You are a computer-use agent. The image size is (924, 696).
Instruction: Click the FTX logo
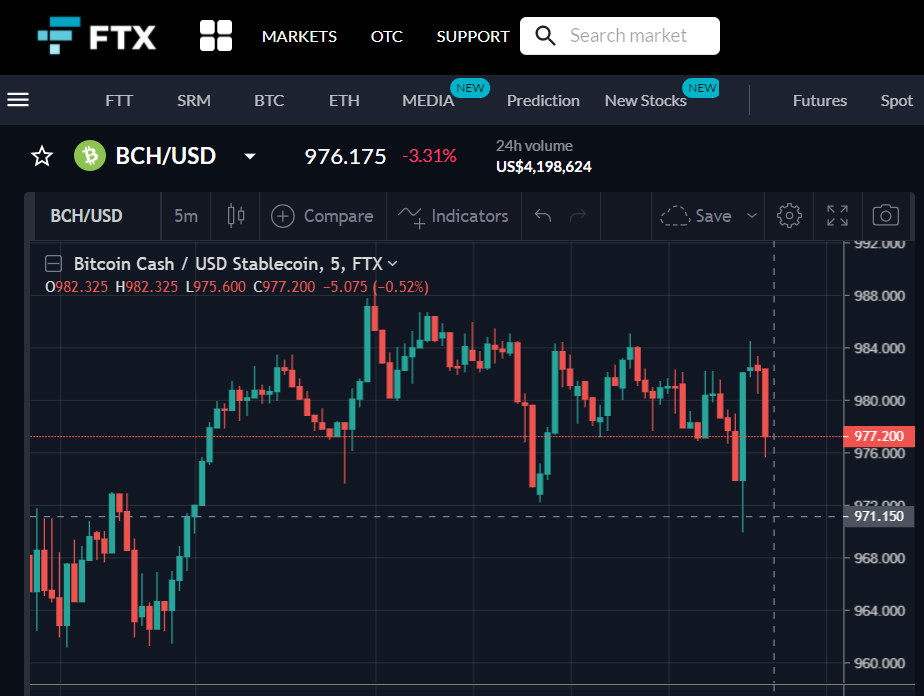[97, 36]
